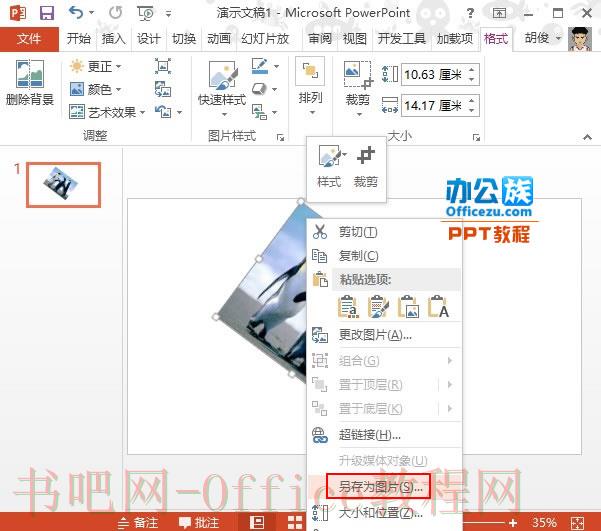The width and height of the screenshot is (601, 531).
Task: Paste keeping source formatting icon
Action: tap(378, 307)
